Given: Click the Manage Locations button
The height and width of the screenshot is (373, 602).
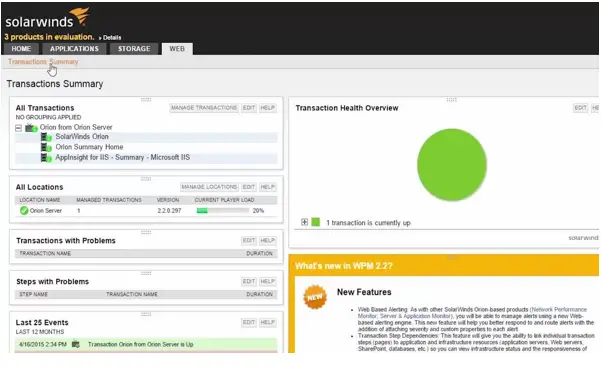Looking at the screenshot, I should (209, 187).
